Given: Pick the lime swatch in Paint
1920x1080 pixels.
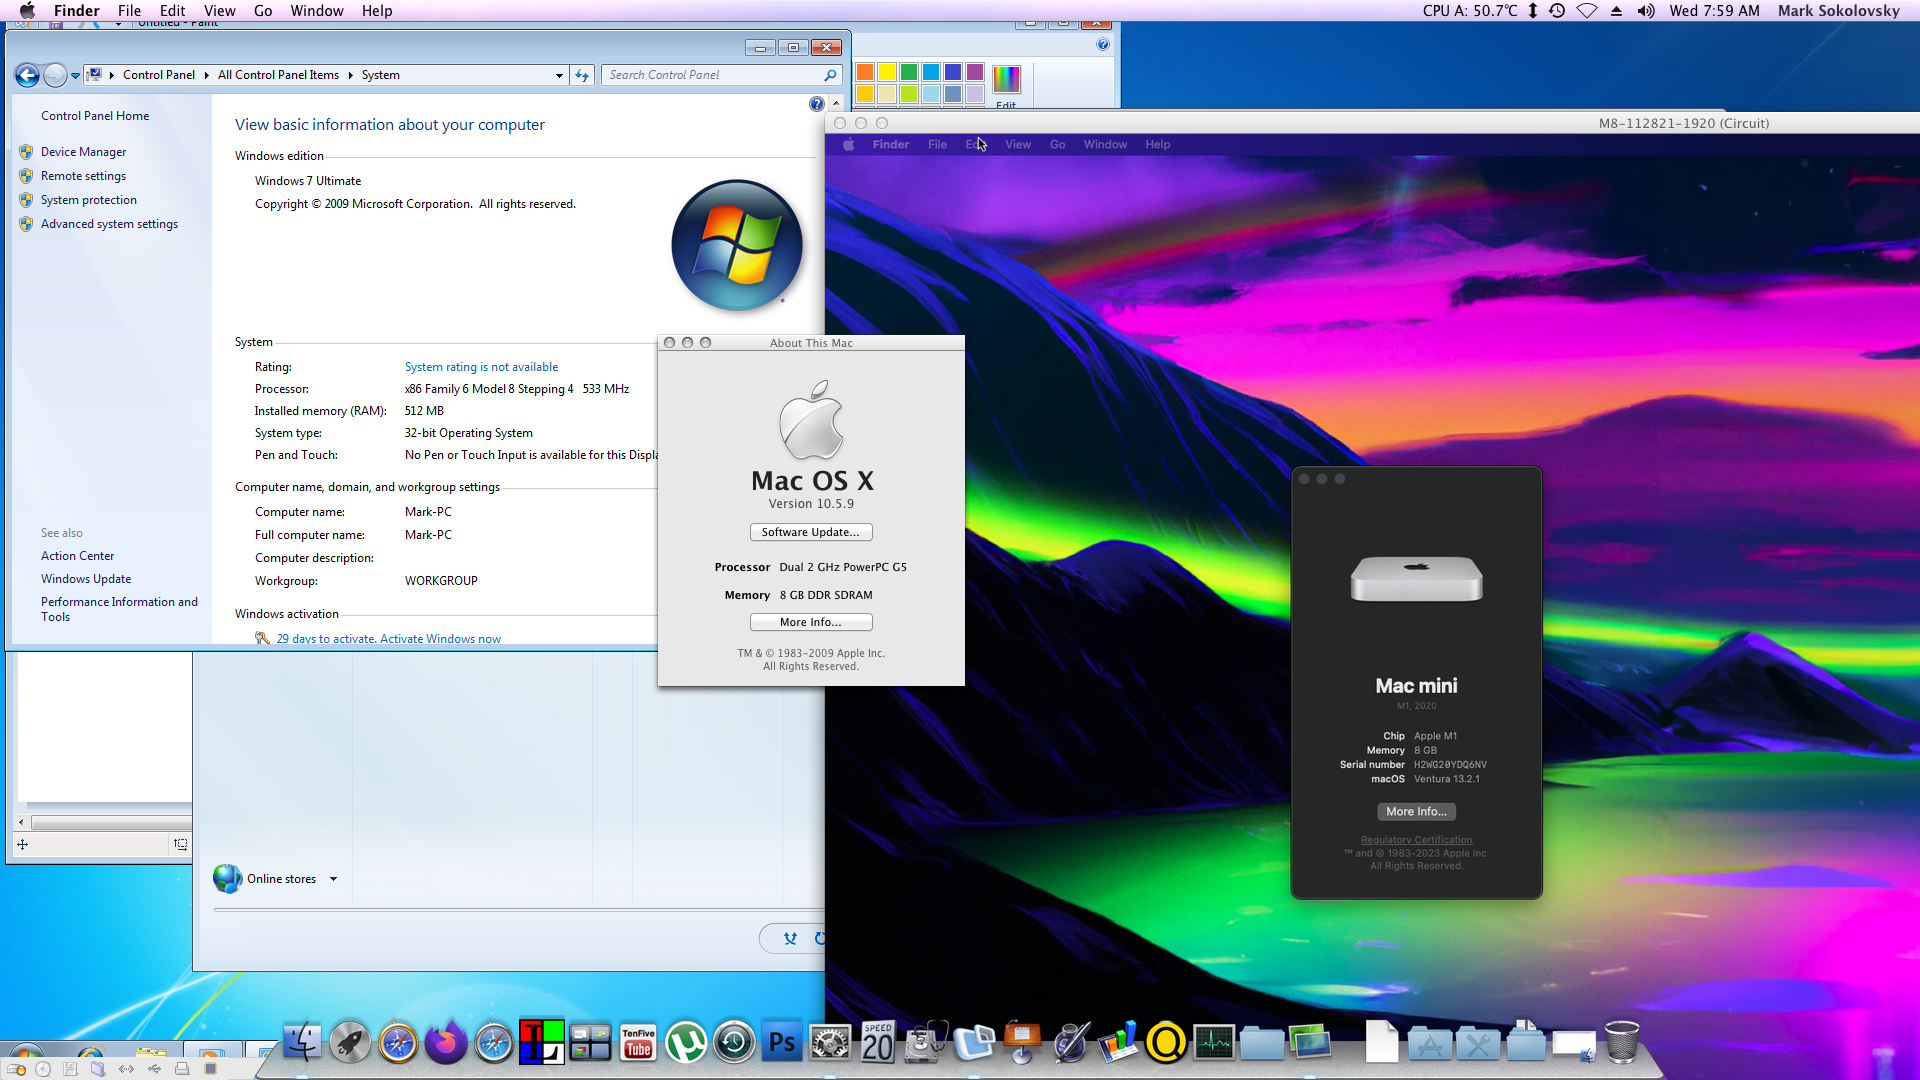Looking at the screenshot, I should 909,94.
